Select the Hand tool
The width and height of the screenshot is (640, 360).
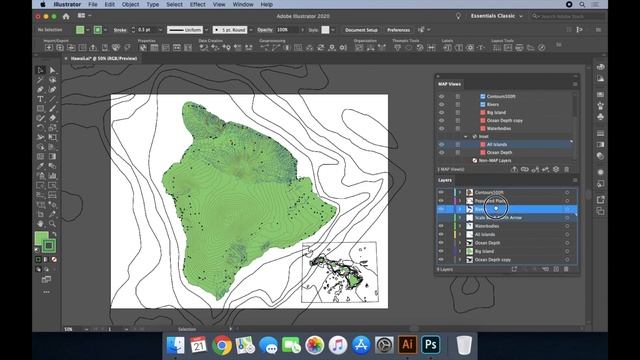point(40,224)
